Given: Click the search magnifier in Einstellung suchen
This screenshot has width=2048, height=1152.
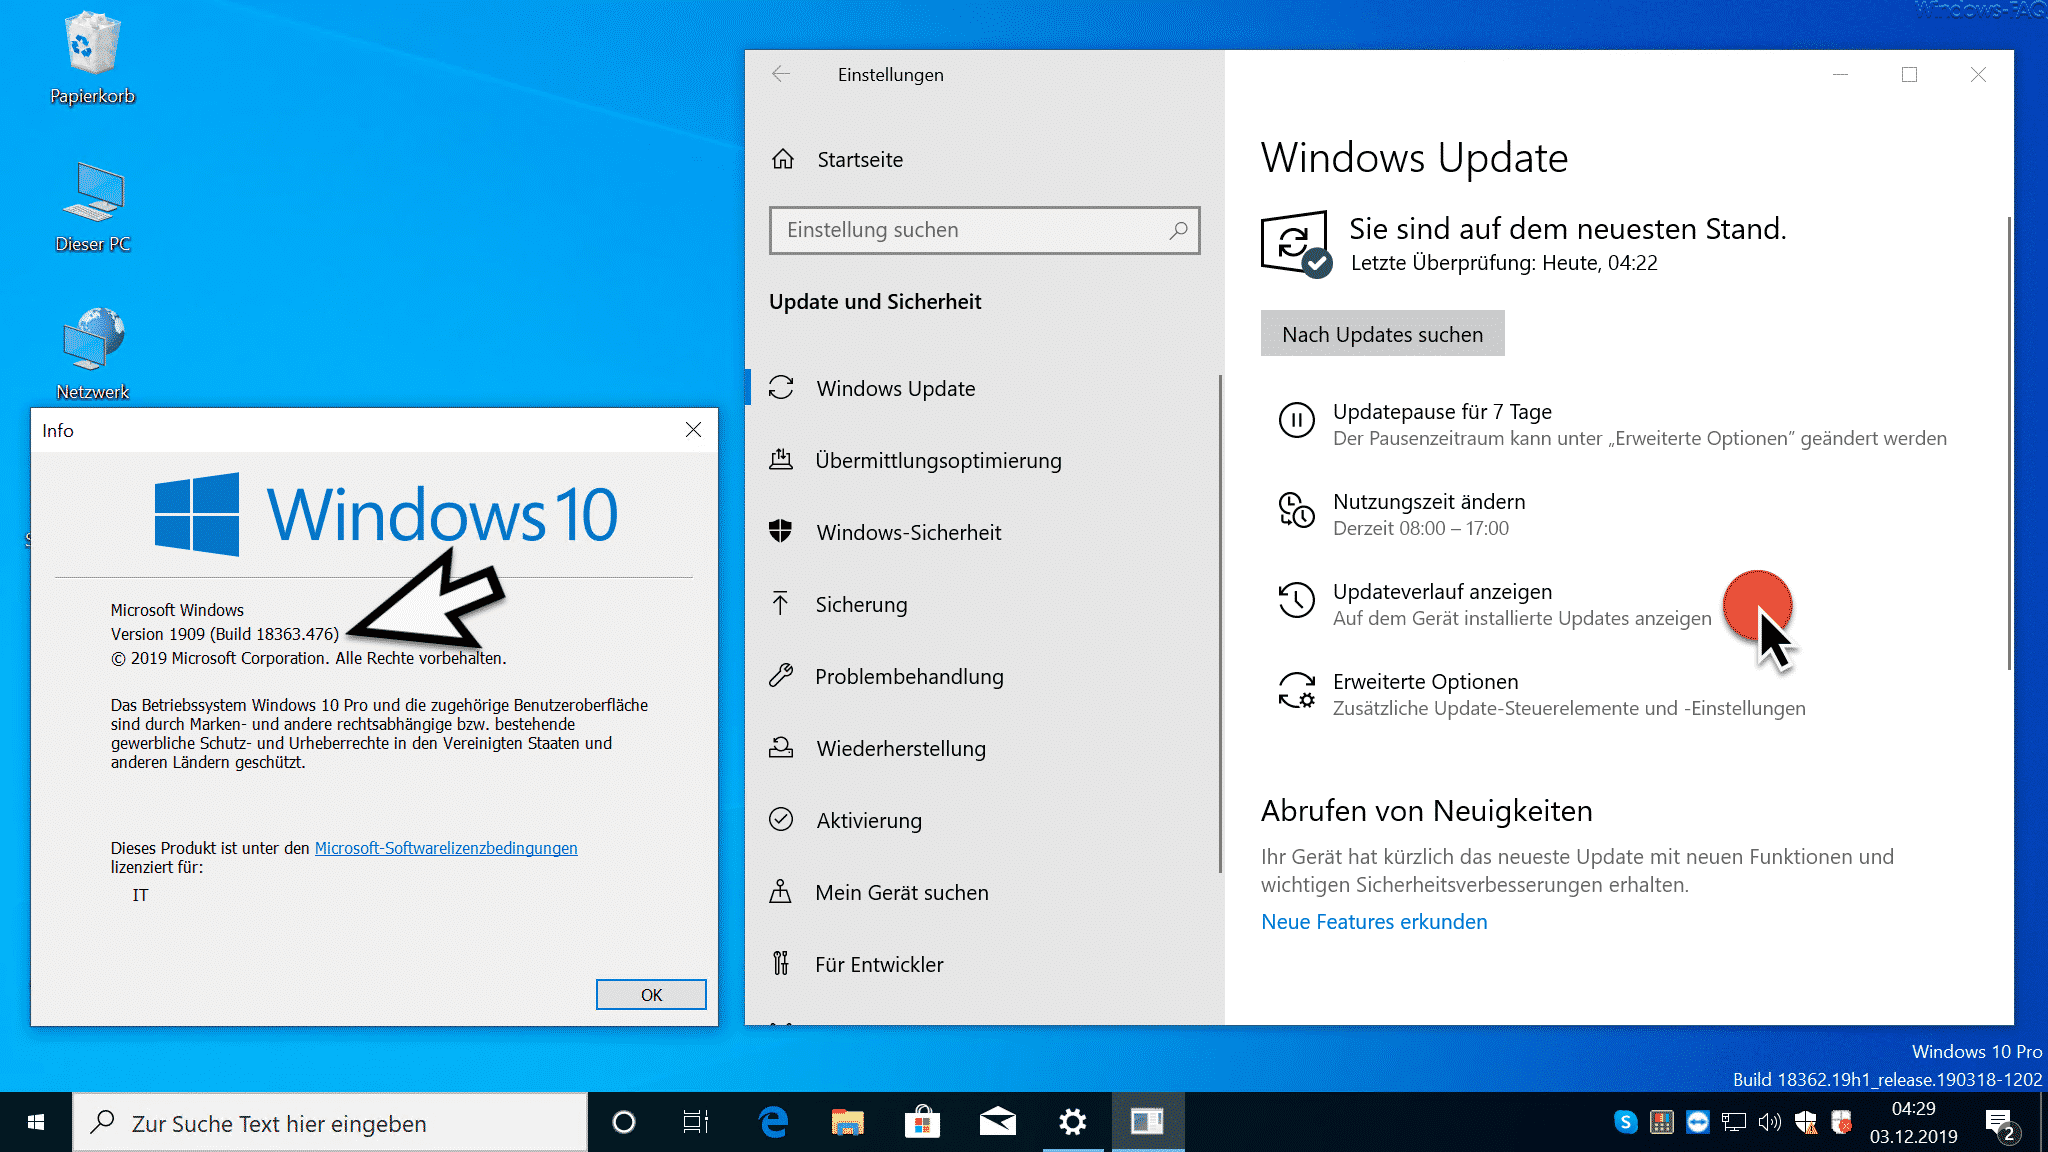Looking at the screenshot, I should pyautogui.click(x=1178, y=230).
